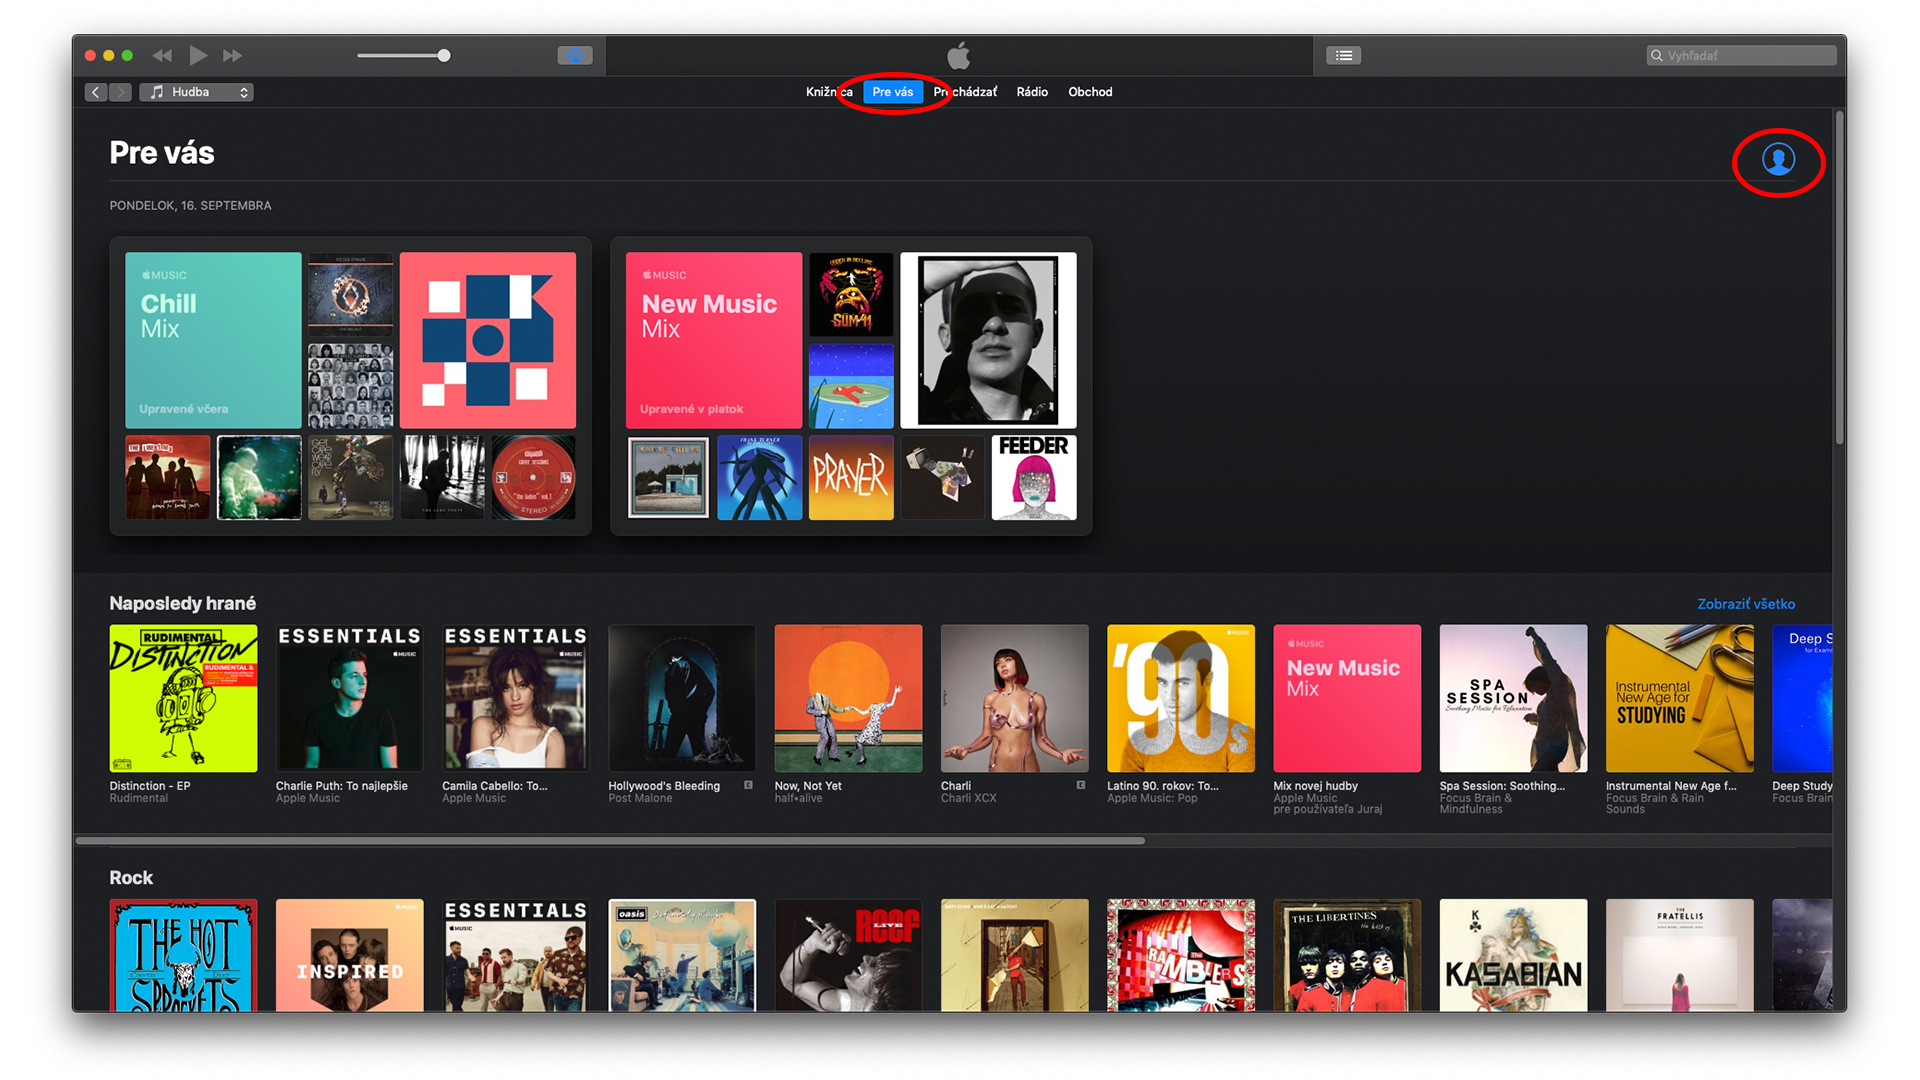Viewport: 1920px width, 1080px height.
Task: Open the red vinyl record cover in Chill Mix
Action: 534,477
